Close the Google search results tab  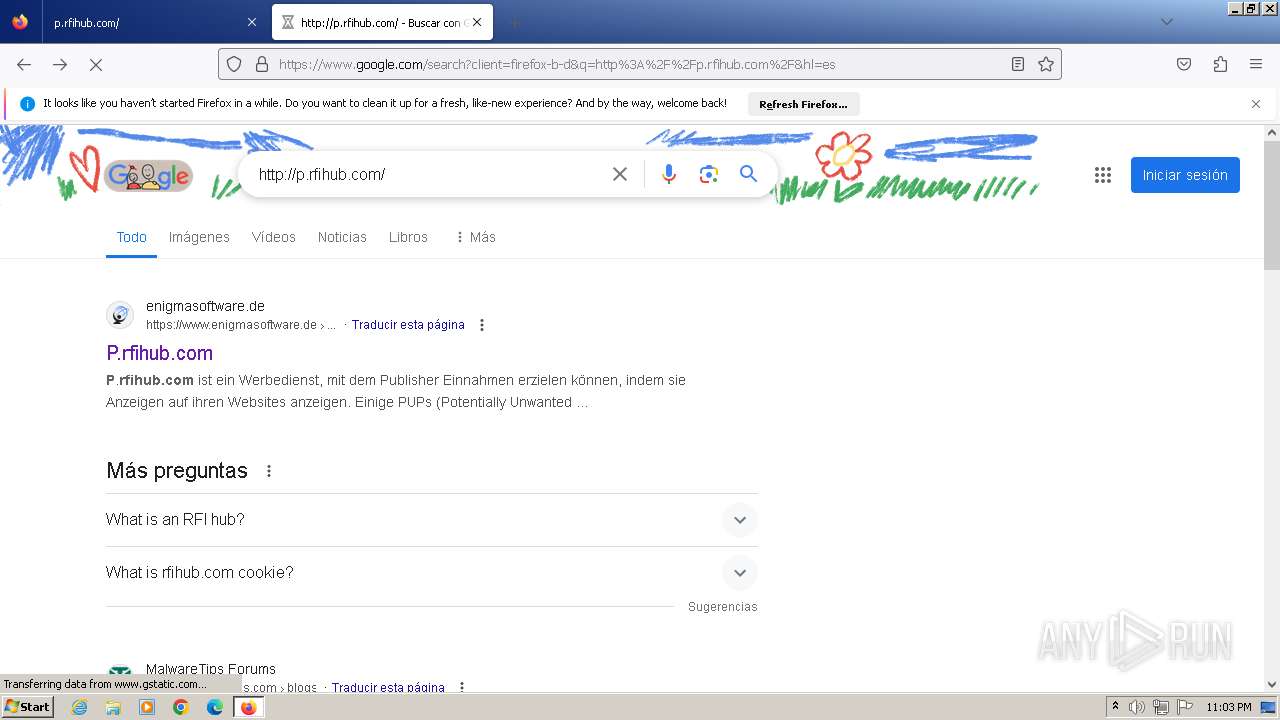tap(477, 22)
